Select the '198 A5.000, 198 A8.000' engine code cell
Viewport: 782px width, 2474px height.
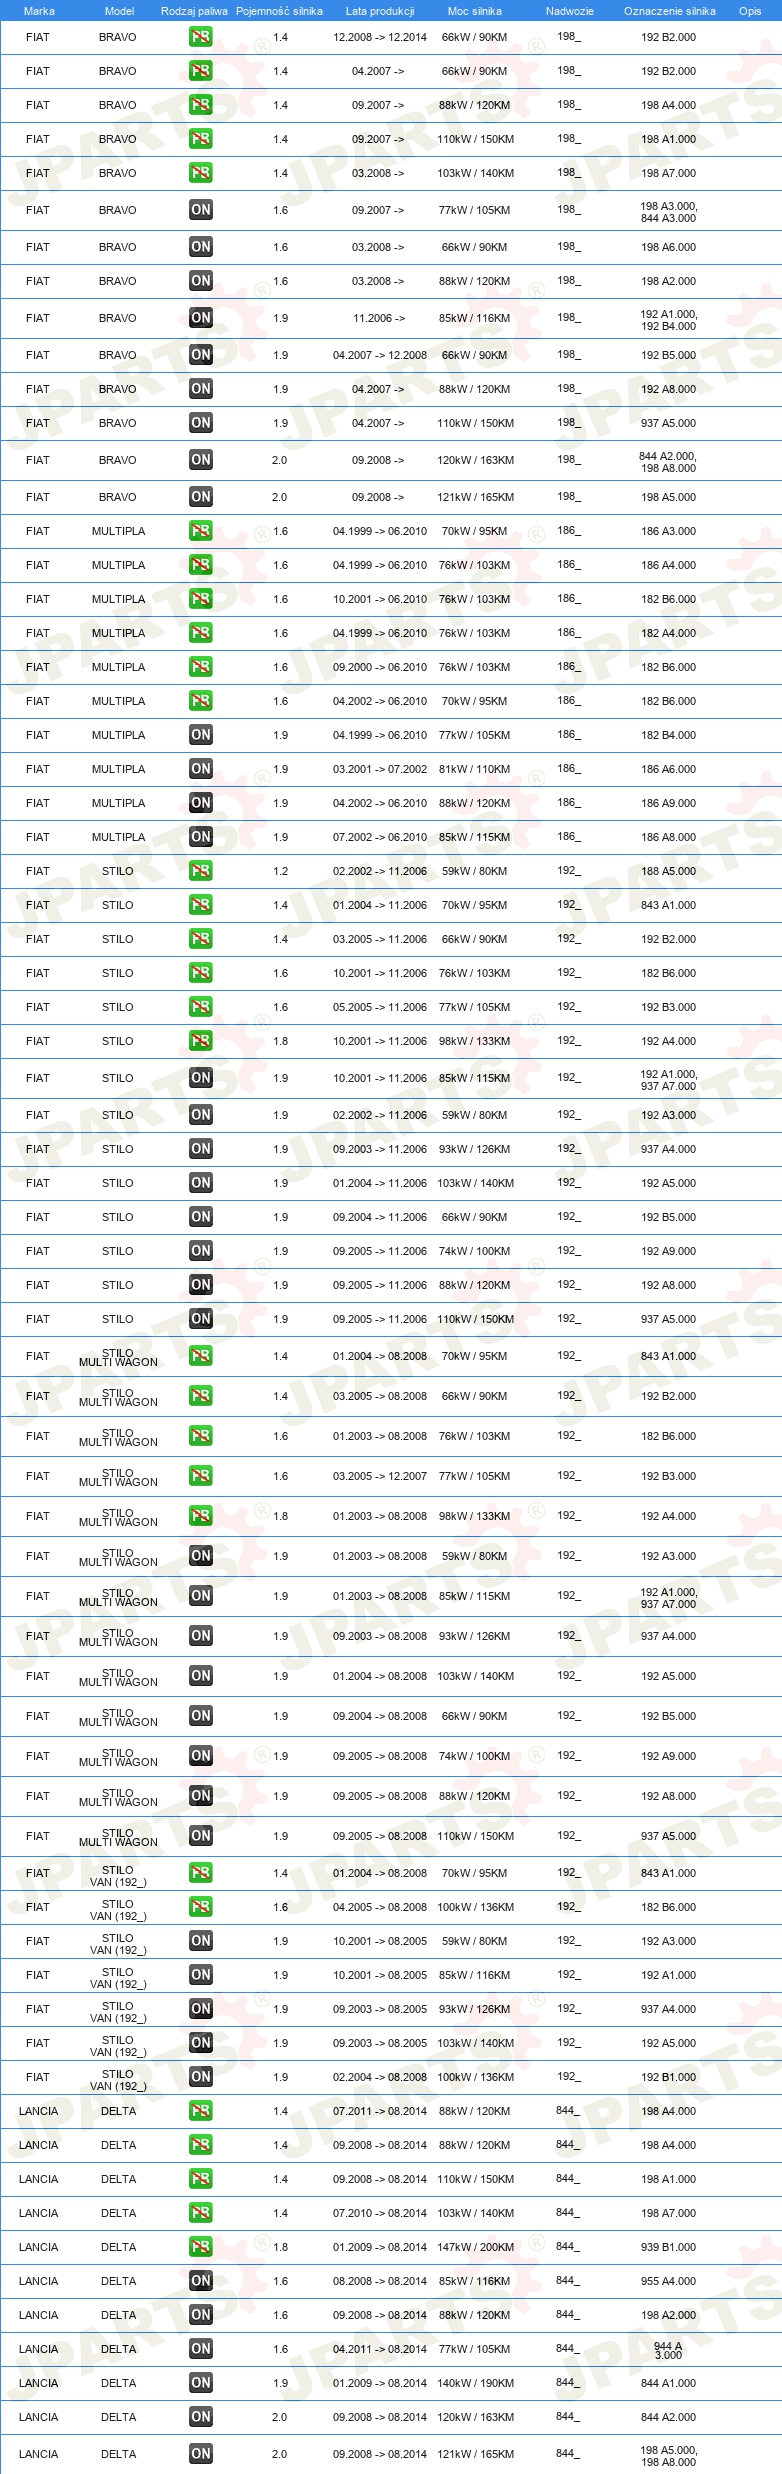(669, 2456)
